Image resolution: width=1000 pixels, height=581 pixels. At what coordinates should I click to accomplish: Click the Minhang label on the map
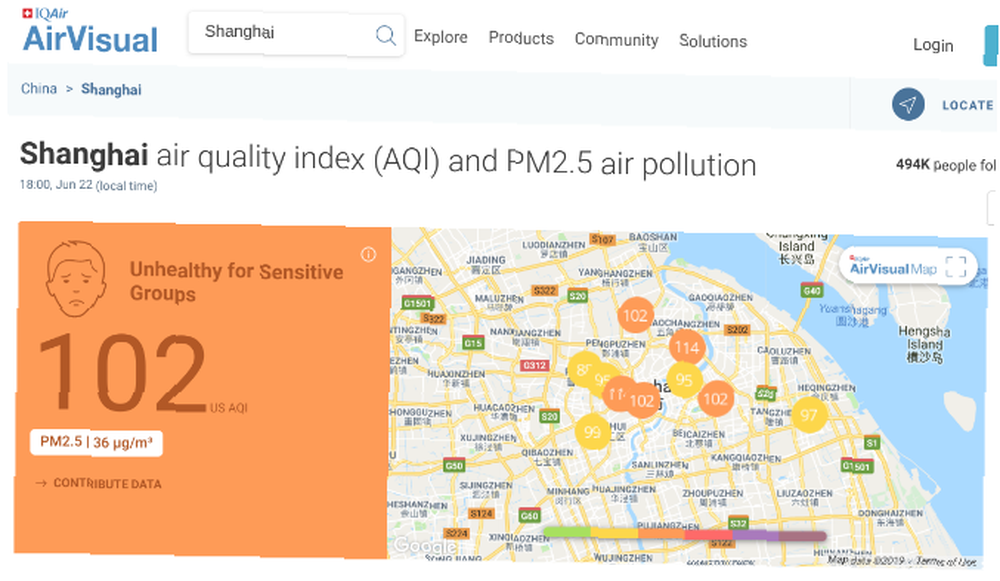pyautogui.click(x=568, y=495)
